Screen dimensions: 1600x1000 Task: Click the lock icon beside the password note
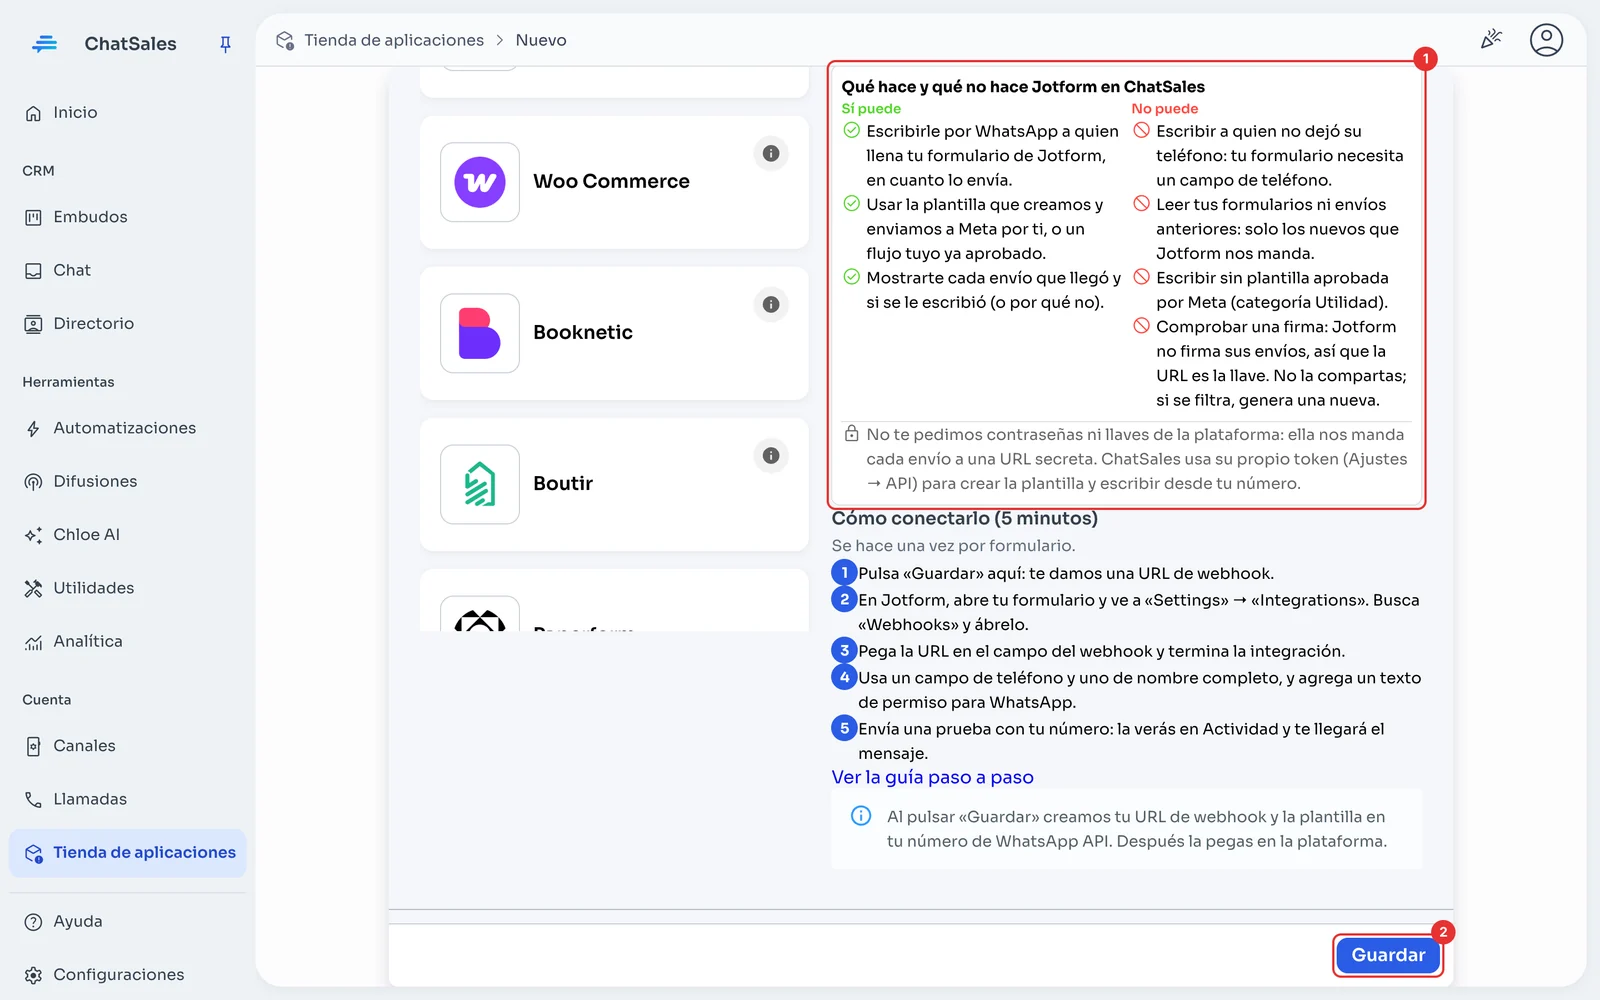coord(851,434)
